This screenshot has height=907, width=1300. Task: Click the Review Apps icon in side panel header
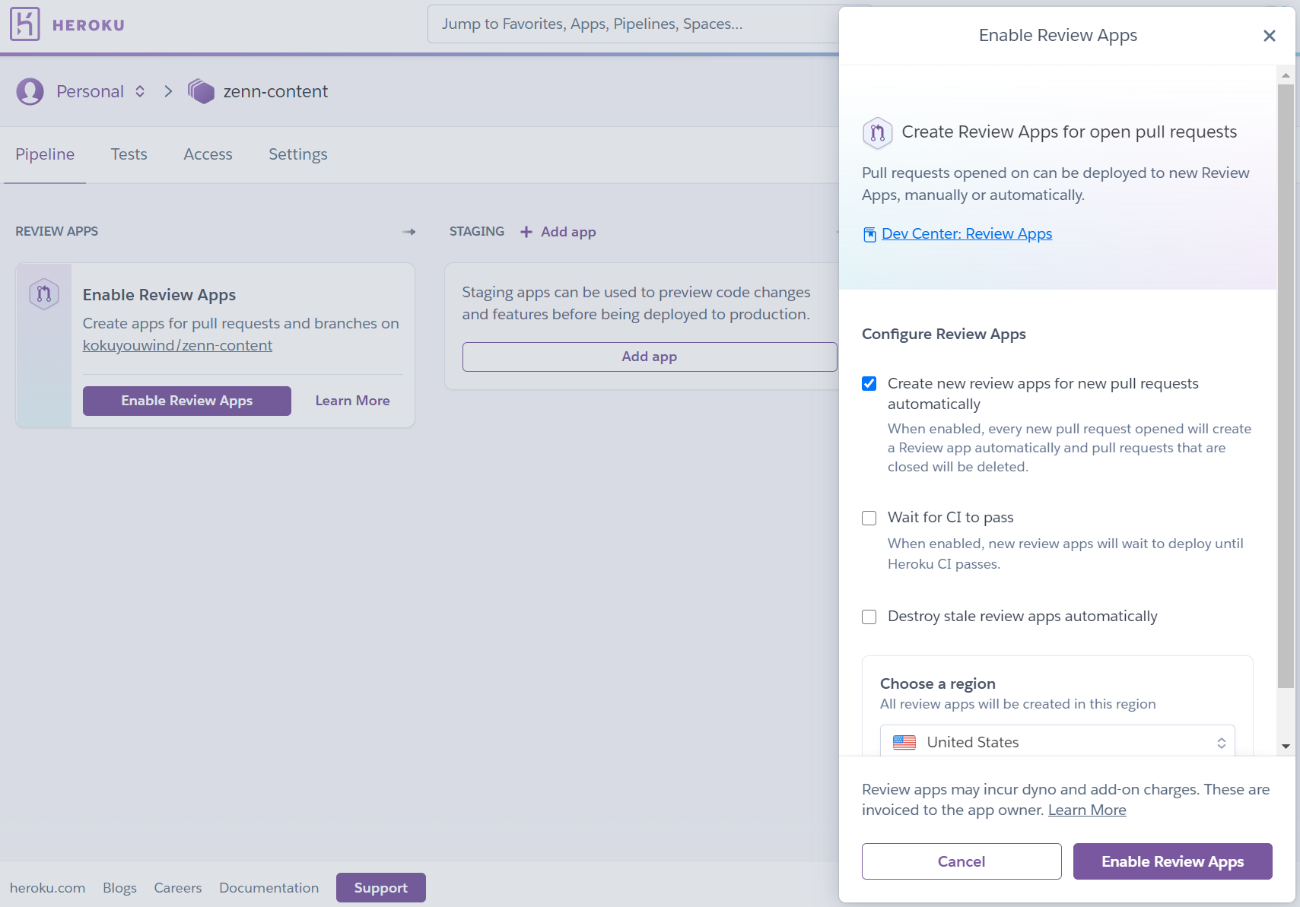click(877, 133)
